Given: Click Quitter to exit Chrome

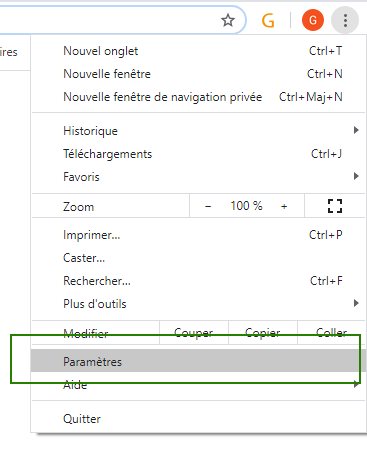Looking at the screenshot, I should click(x=198, y=419).
